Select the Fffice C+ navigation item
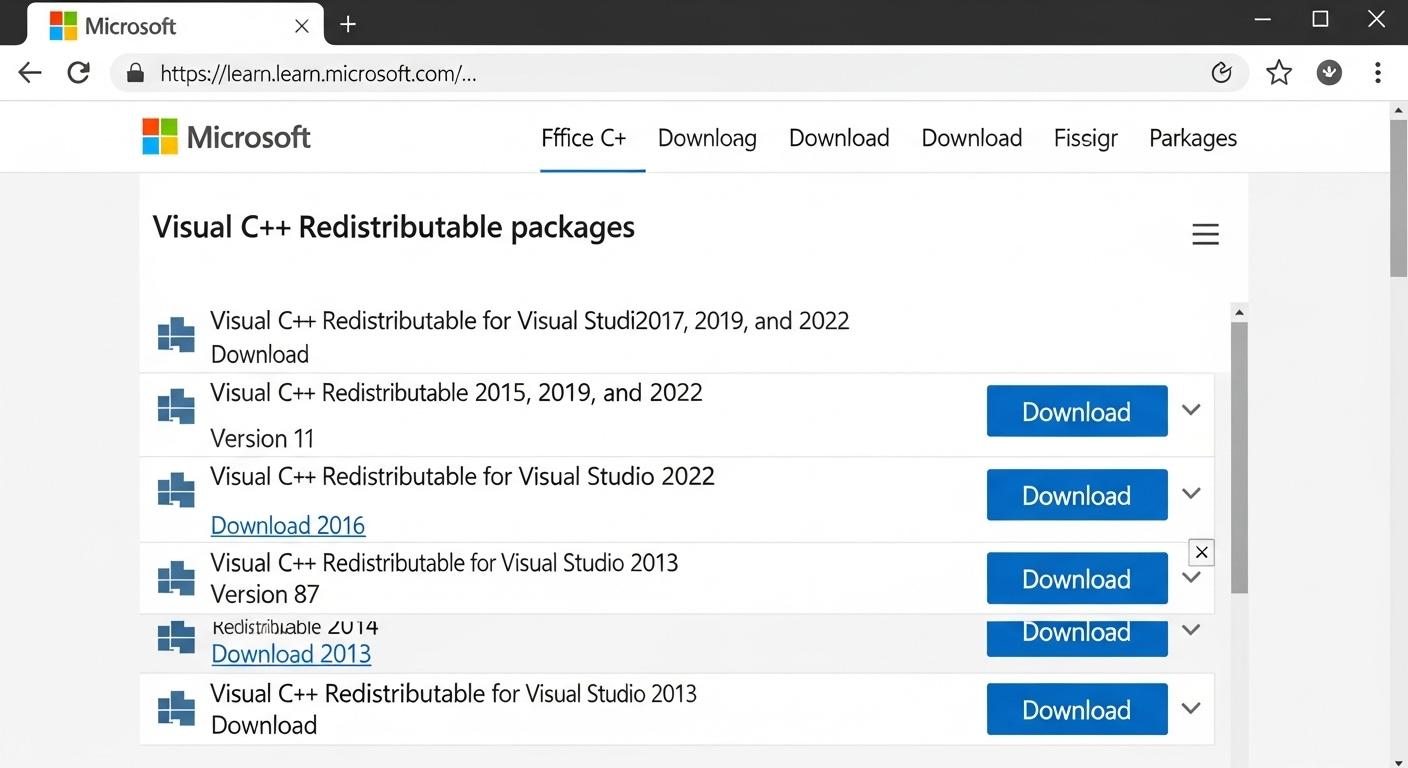Image resolution: width=1408 pixels, height=768 pixels. pyautogui.click(x=585, y=138)
